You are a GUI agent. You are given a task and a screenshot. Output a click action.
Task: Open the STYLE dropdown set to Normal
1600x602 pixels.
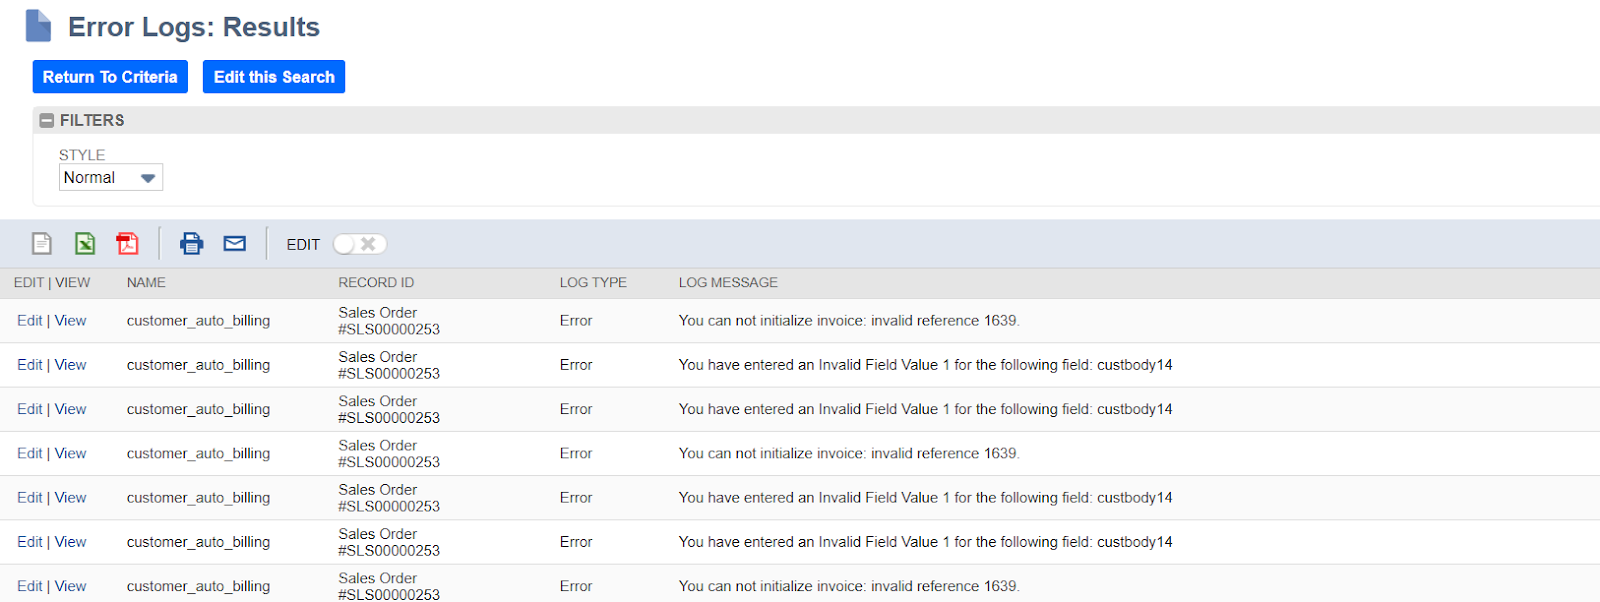click(110, 177)
